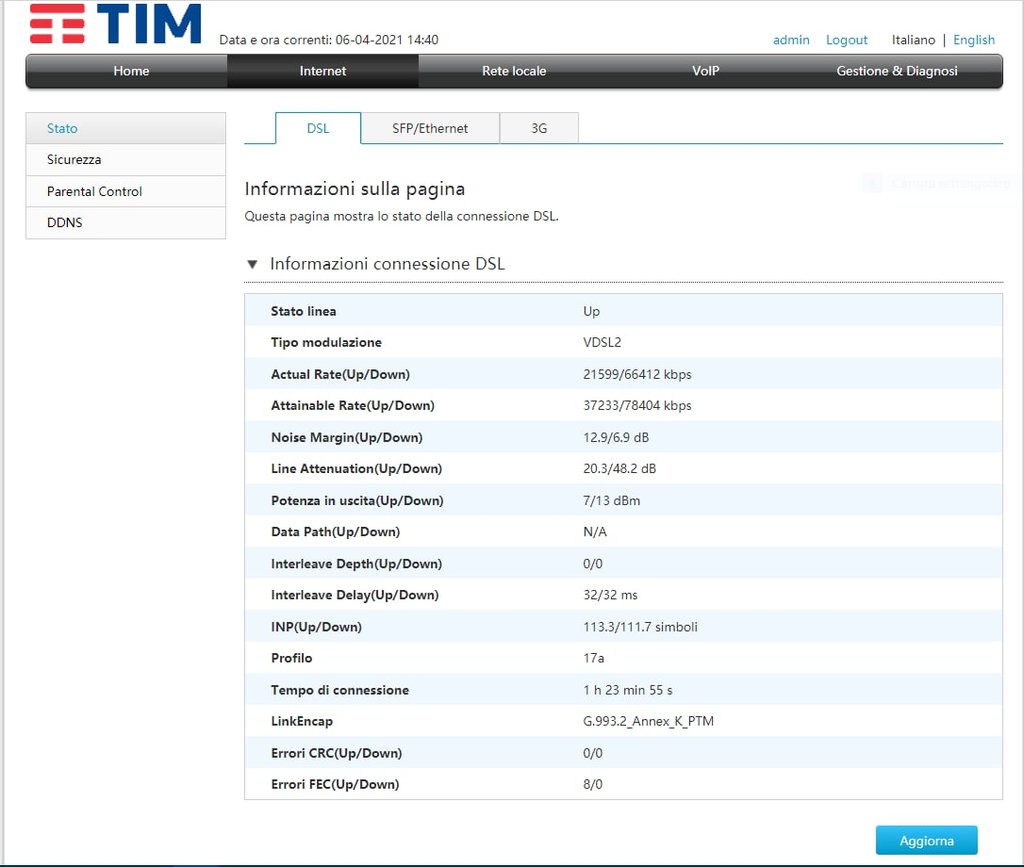Click the value 113.3/111.7 simboli
This screenshot has height=867, width=1024.
(640, 627)
